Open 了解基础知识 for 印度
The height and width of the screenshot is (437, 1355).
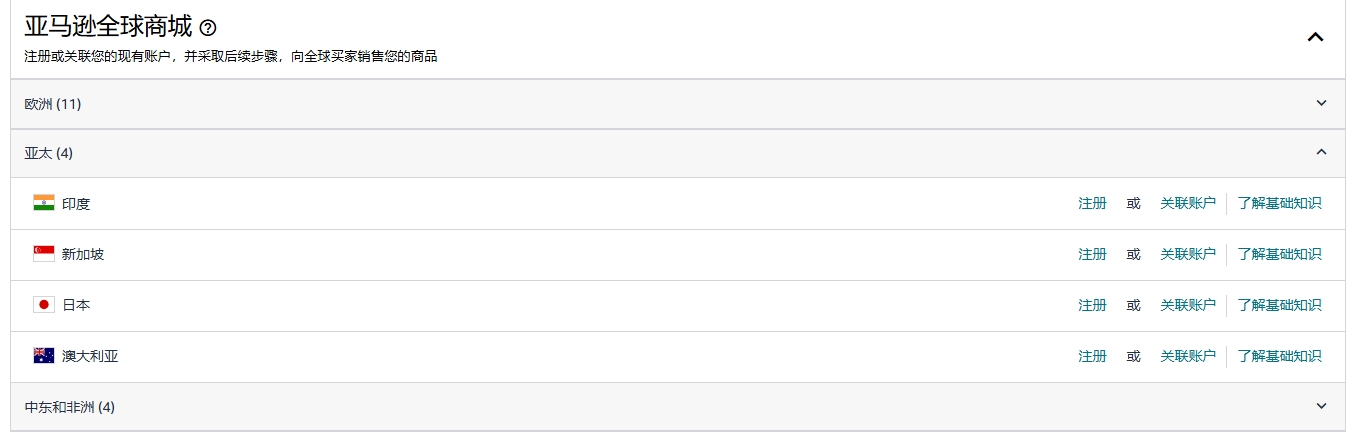pyautogui.click(x=1279, y=203)
